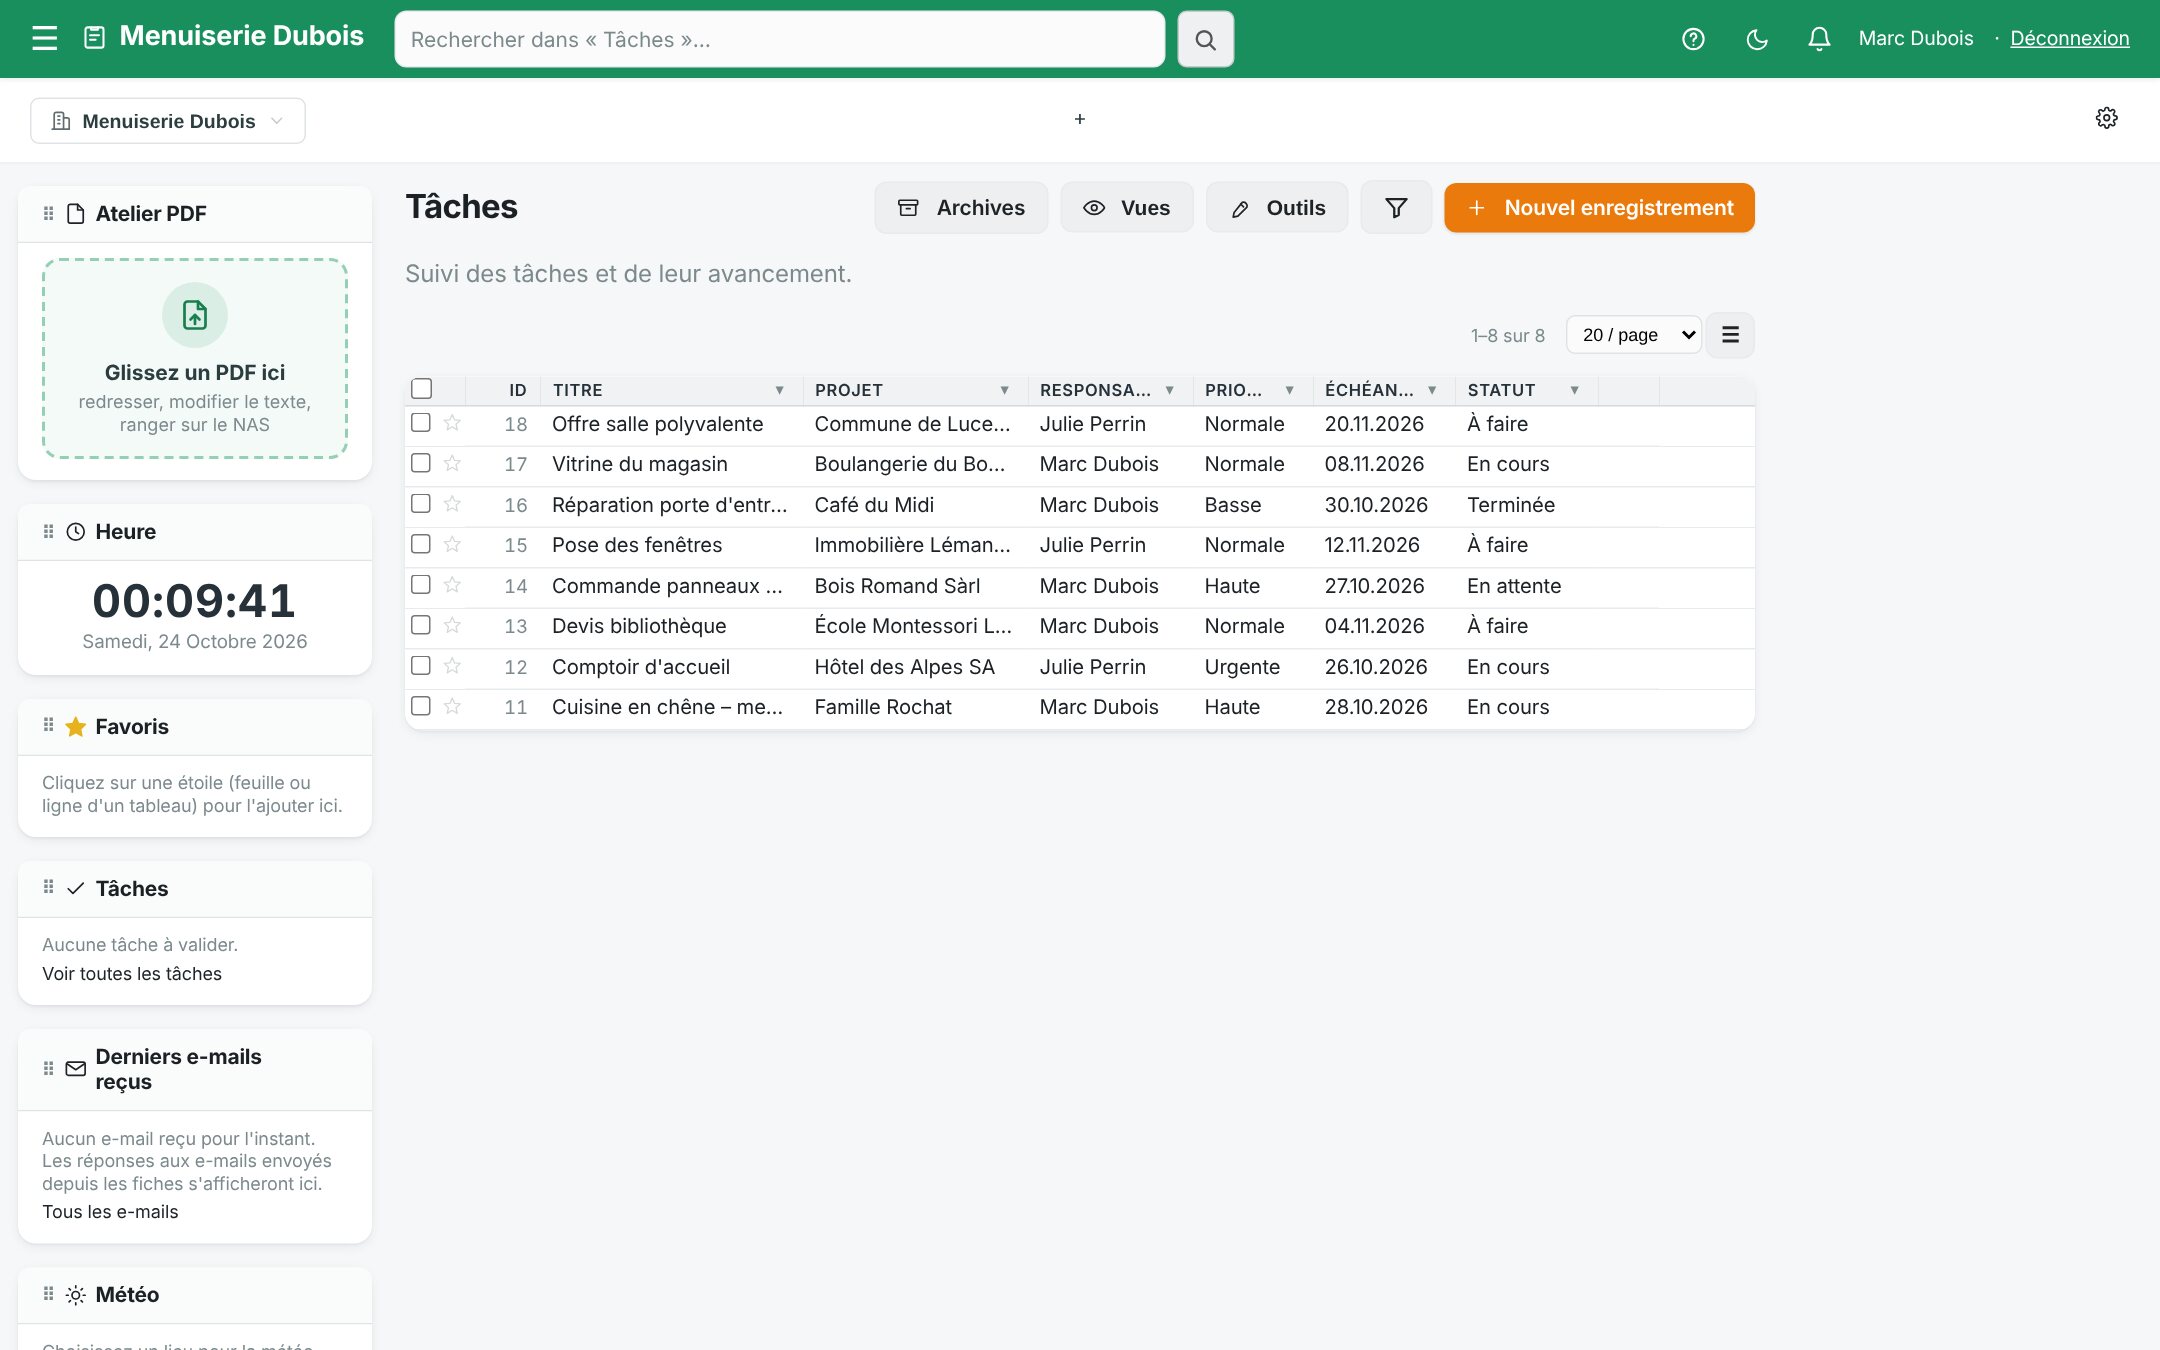Viewport: 2160px width, 1350px height.
Task: Click the Déconnexion link
Action: pos(2070,38)
